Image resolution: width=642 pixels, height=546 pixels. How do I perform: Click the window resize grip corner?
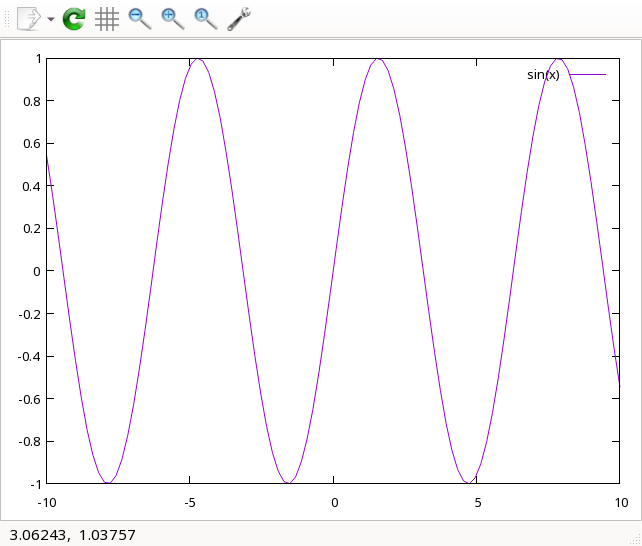coord(636,540)
